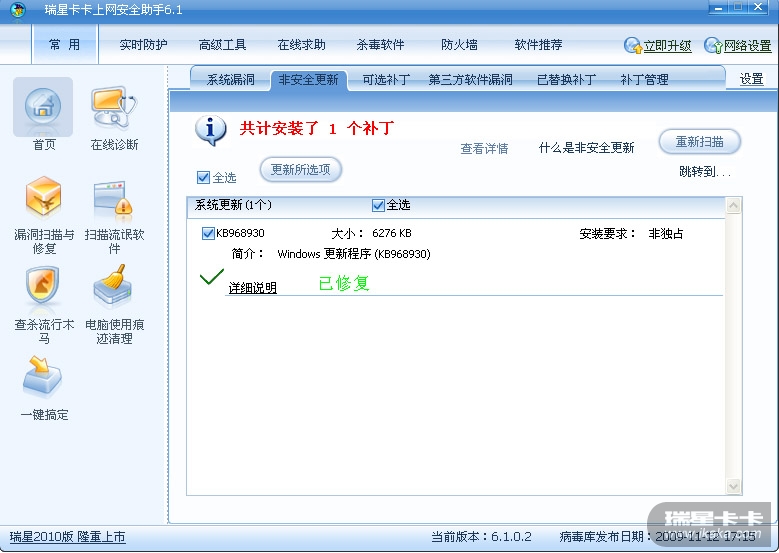Open the 防火墙 menu tab
The image size is (779, 553).
click(459, 45)
